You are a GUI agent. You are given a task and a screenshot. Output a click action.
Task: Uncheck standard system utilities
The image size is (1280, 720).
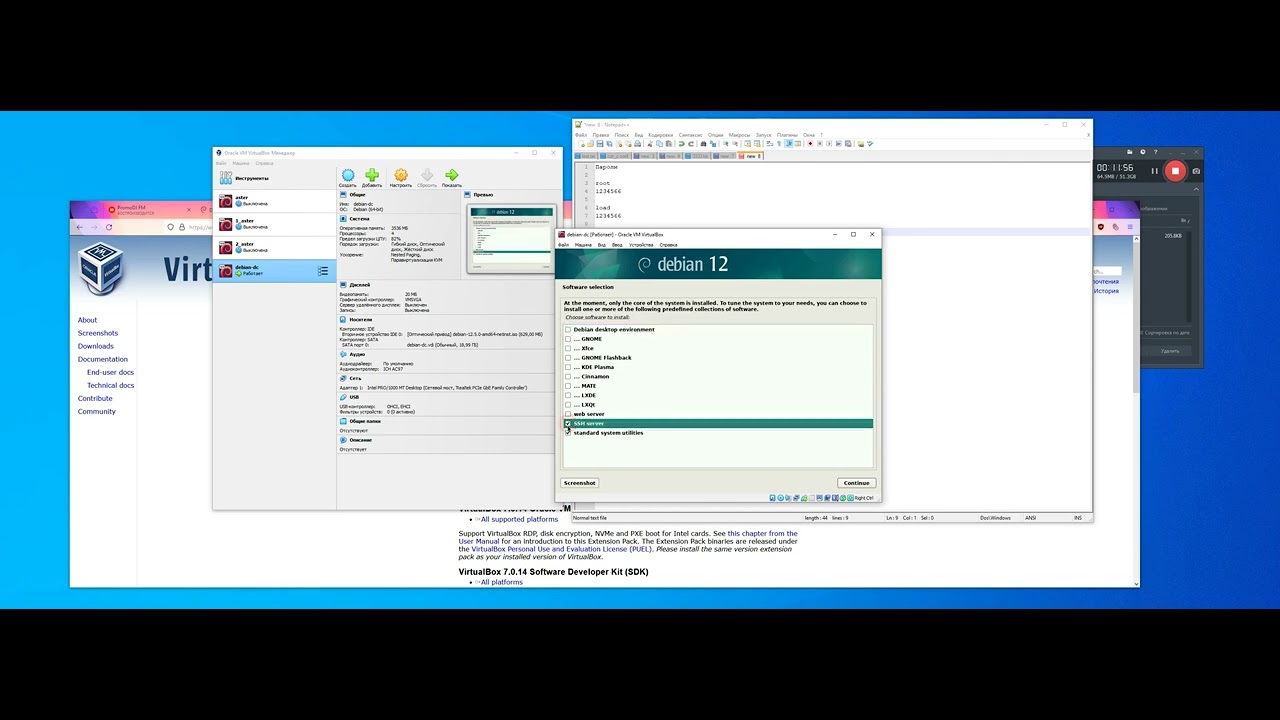point(568,433)
